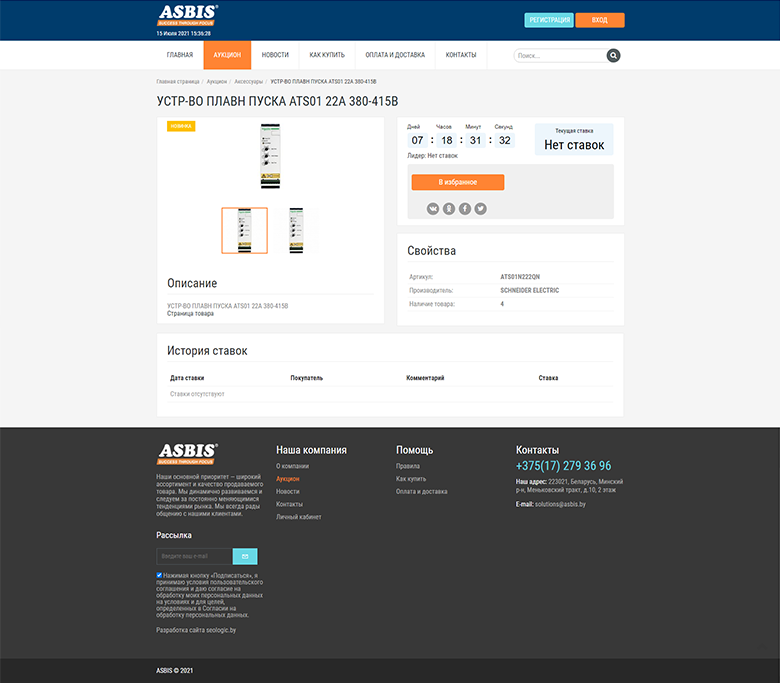
Task: Share the lot on VK
Action: coord(433,208)
